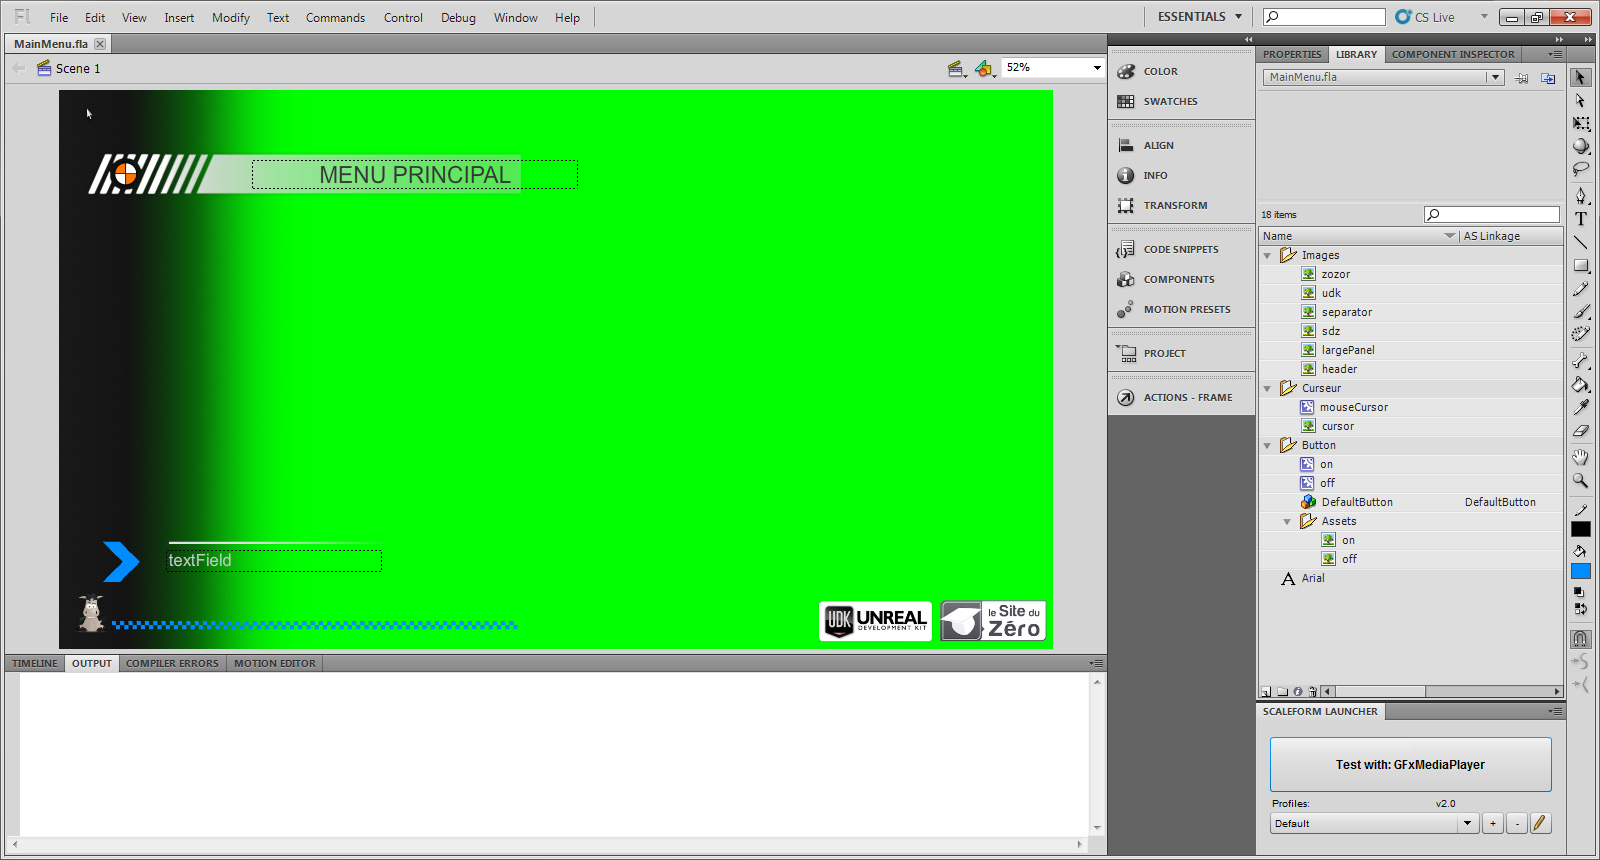The width and height of the screenshot is (1600, 860).
Task: Switch to the Component Inspector tab
Action: 1453,54
